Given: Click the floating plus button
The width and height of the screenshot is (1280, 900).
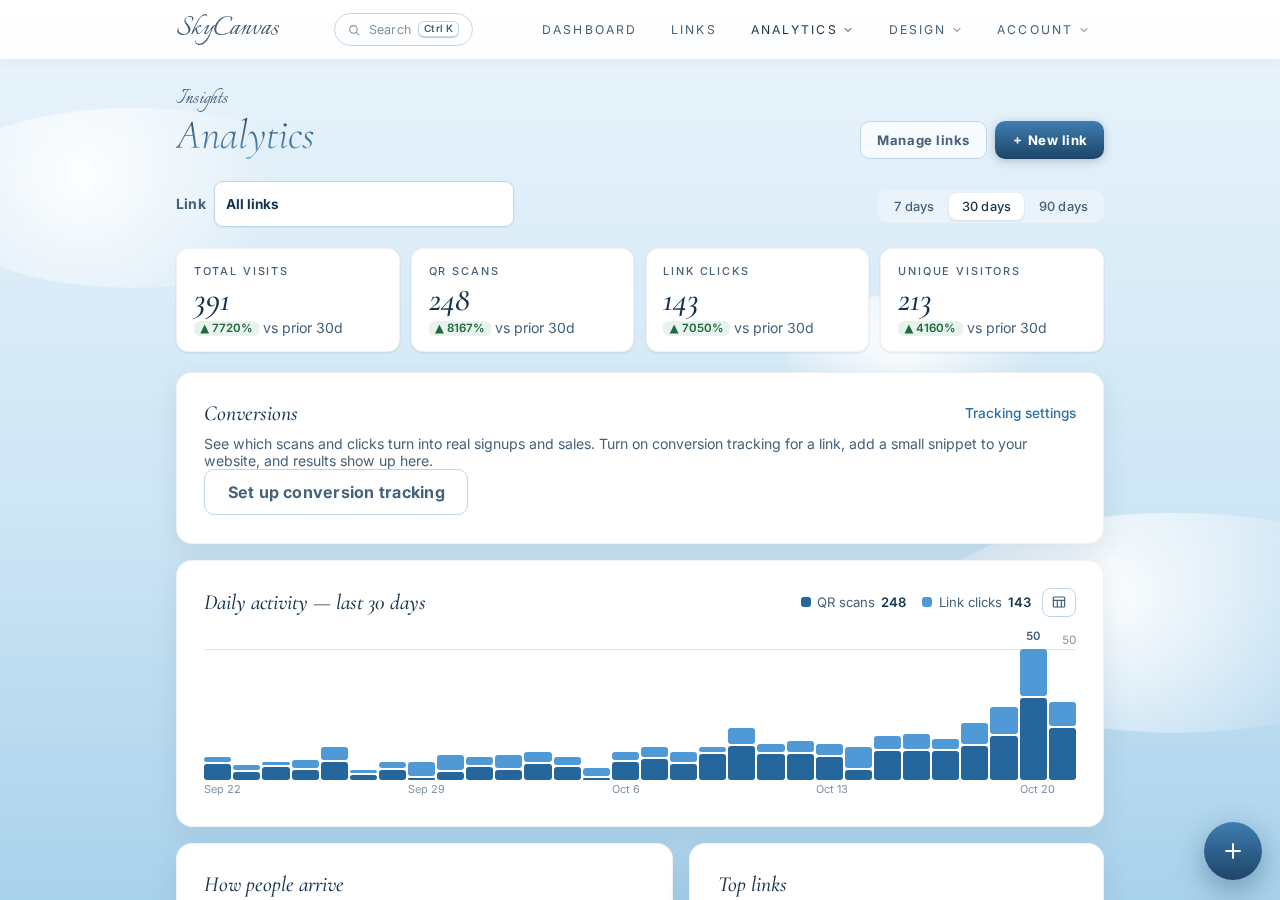Looking at the screenshot, I should point(1233,851).
